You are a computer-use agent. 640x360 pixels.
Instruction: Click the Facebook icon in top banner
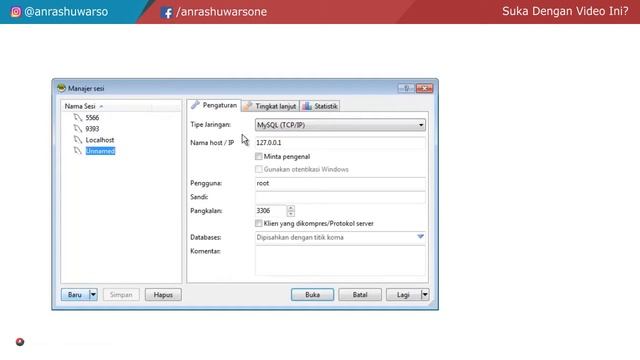click(x=167, y=13)
